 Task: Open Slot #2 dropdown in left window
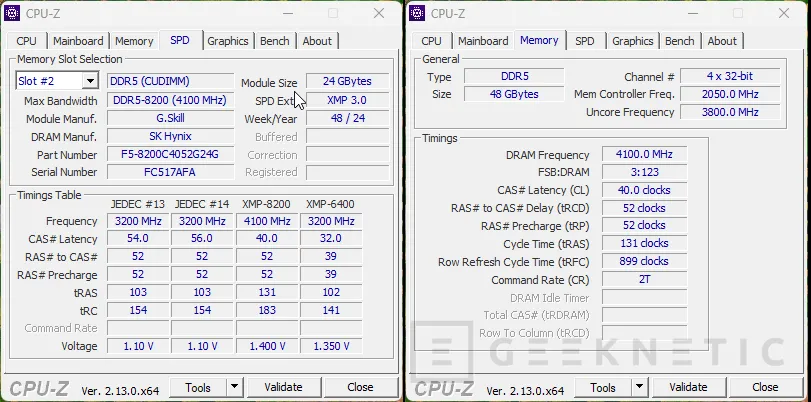pos(91,81)
